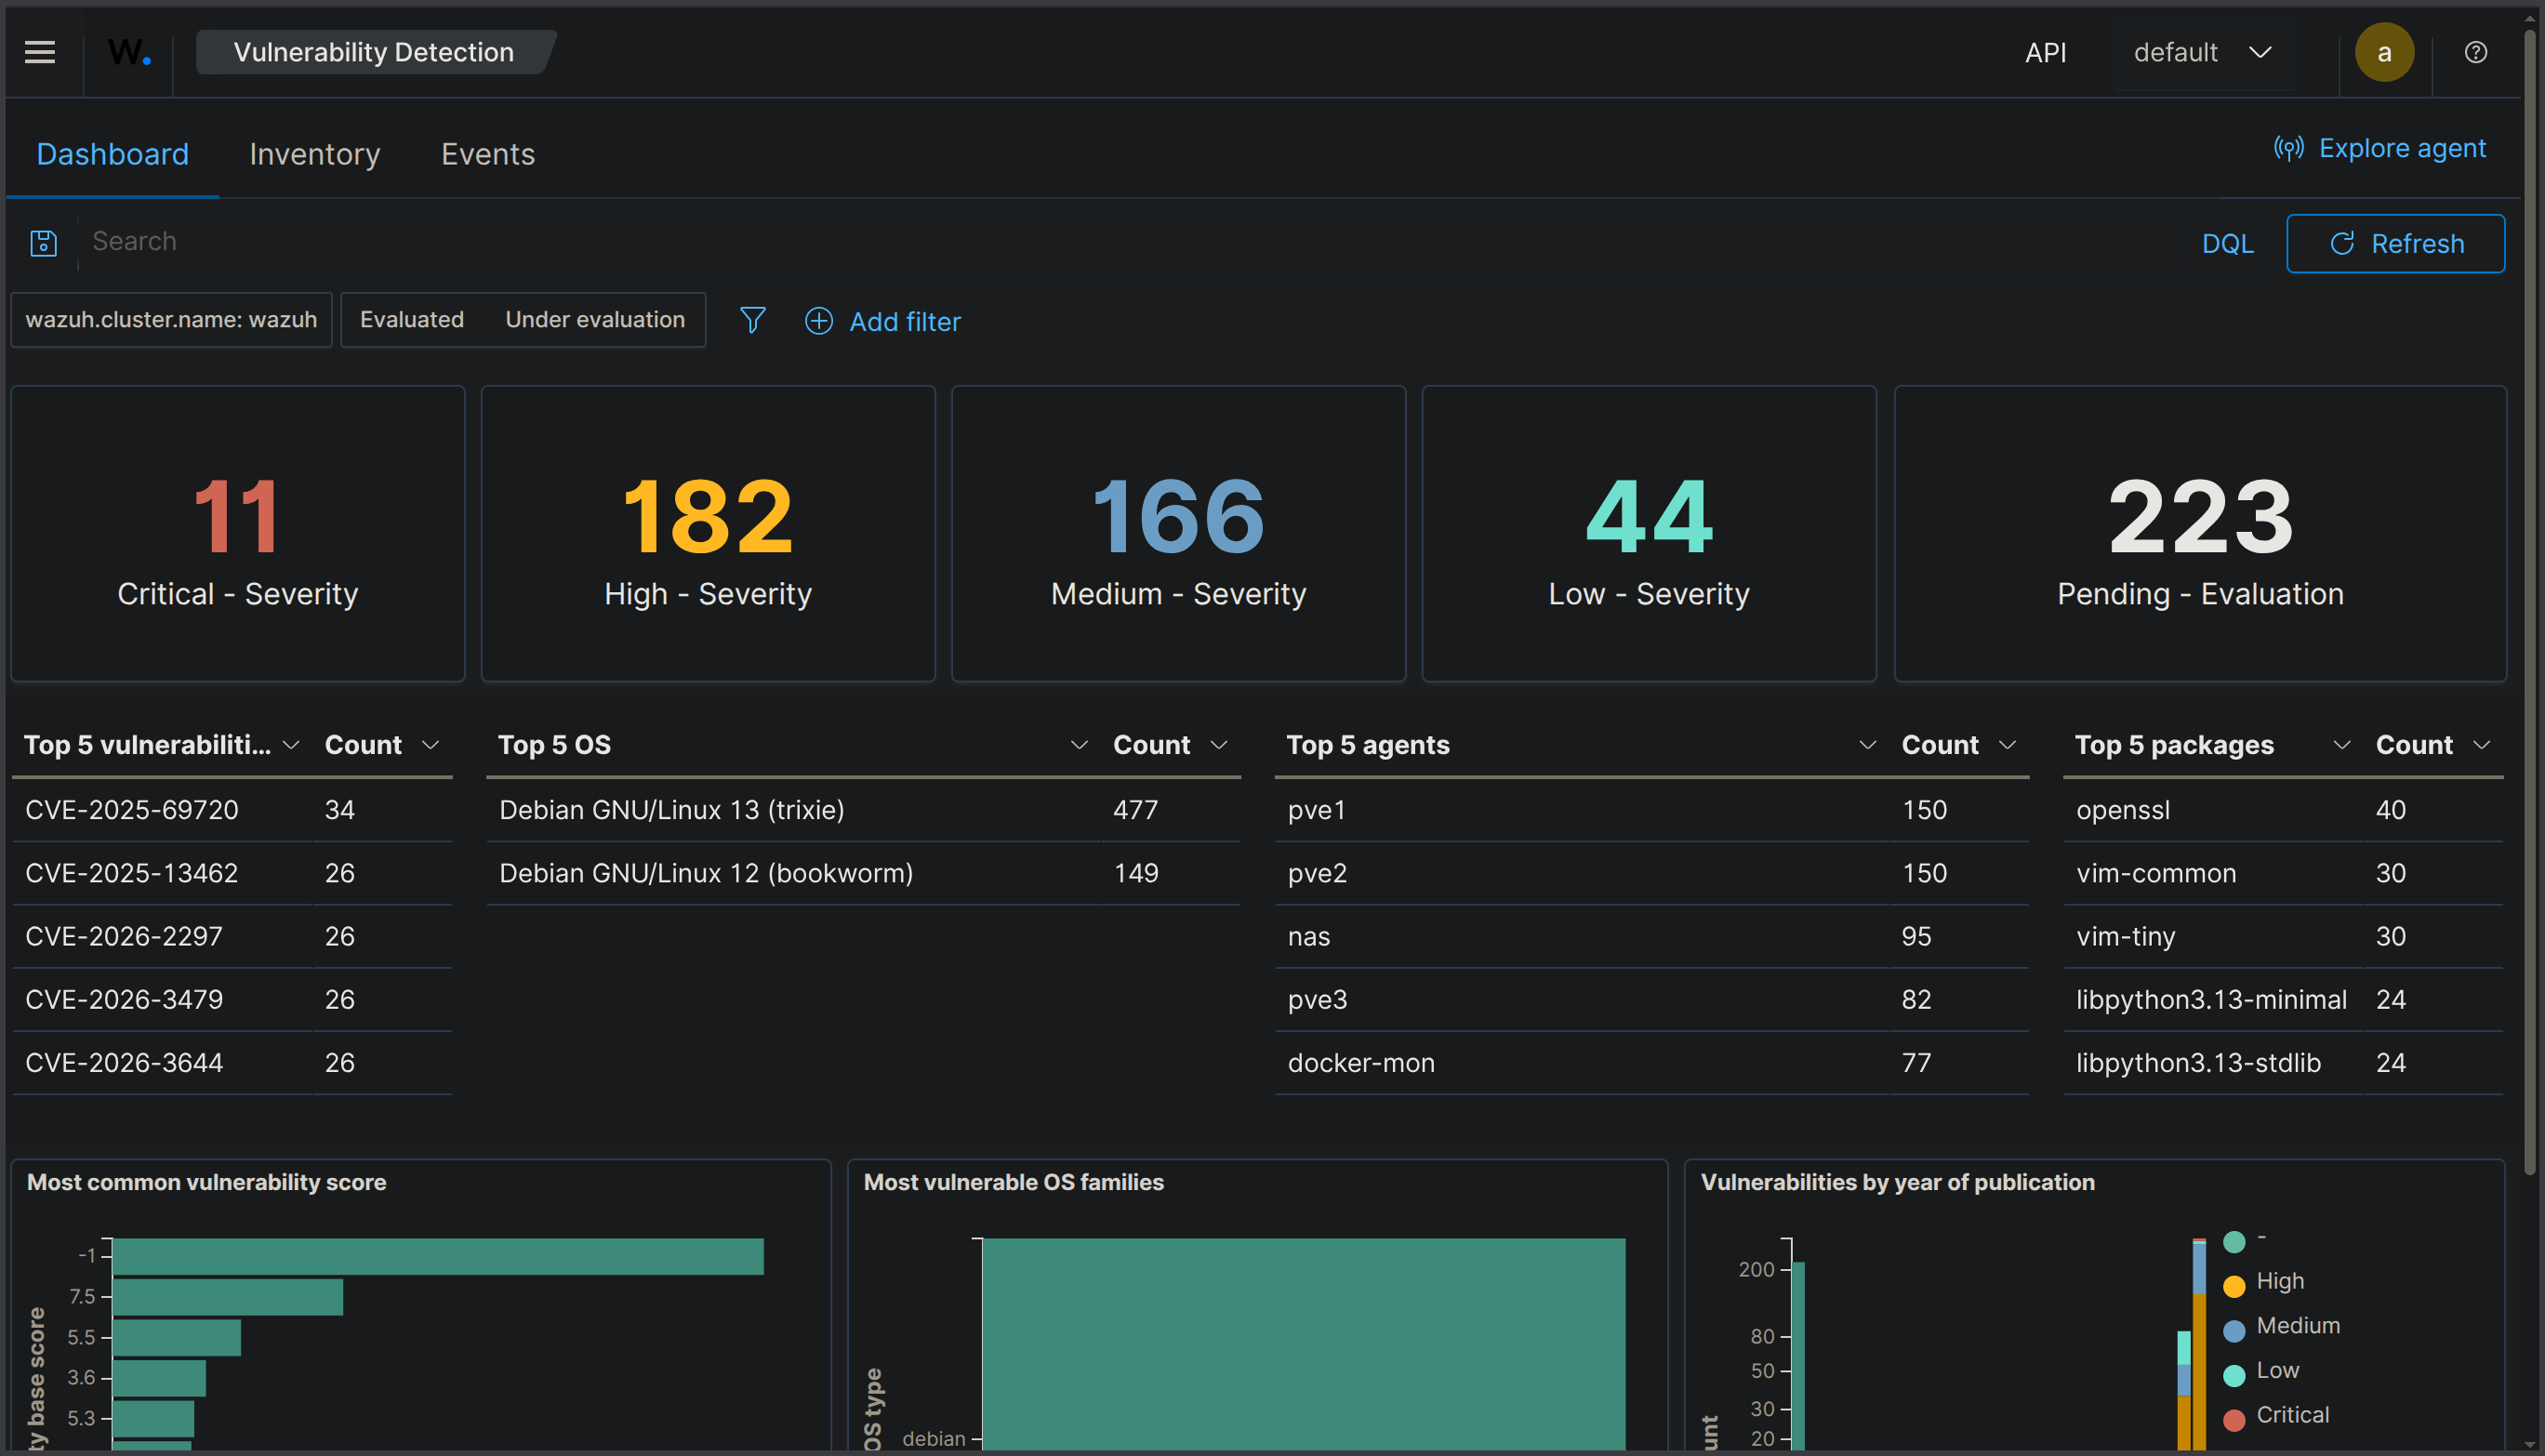Image resolution: width=2545 pixels, height=1456 pixels.
Task: Open the hamburger navigation menu
Action: click(39, 52)
